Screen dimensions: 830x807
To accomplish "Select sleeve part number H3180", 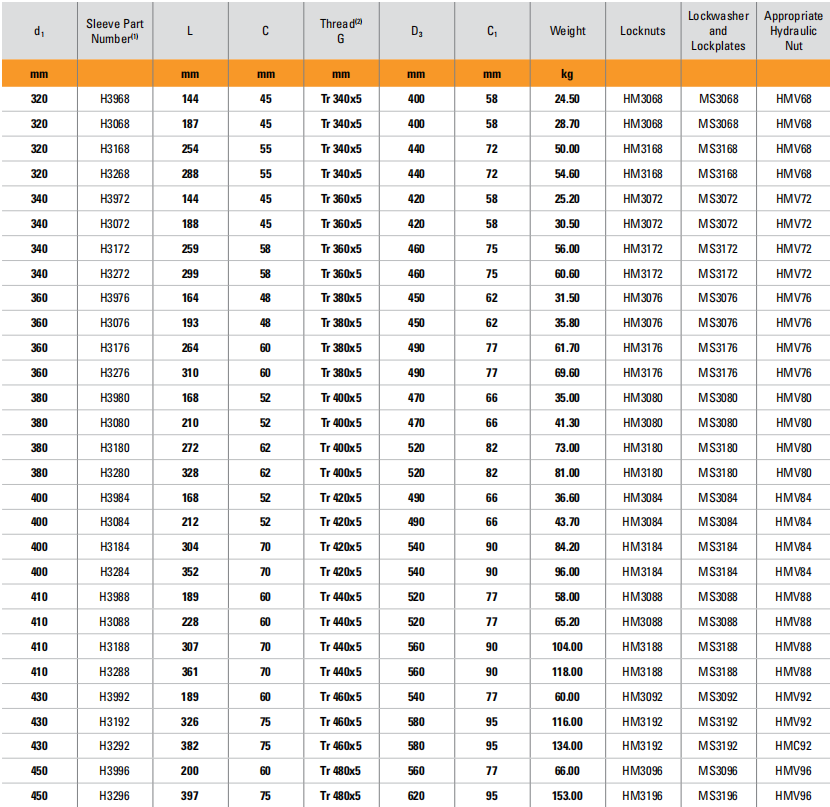I will pyautogui.click(x=115, y=448).
